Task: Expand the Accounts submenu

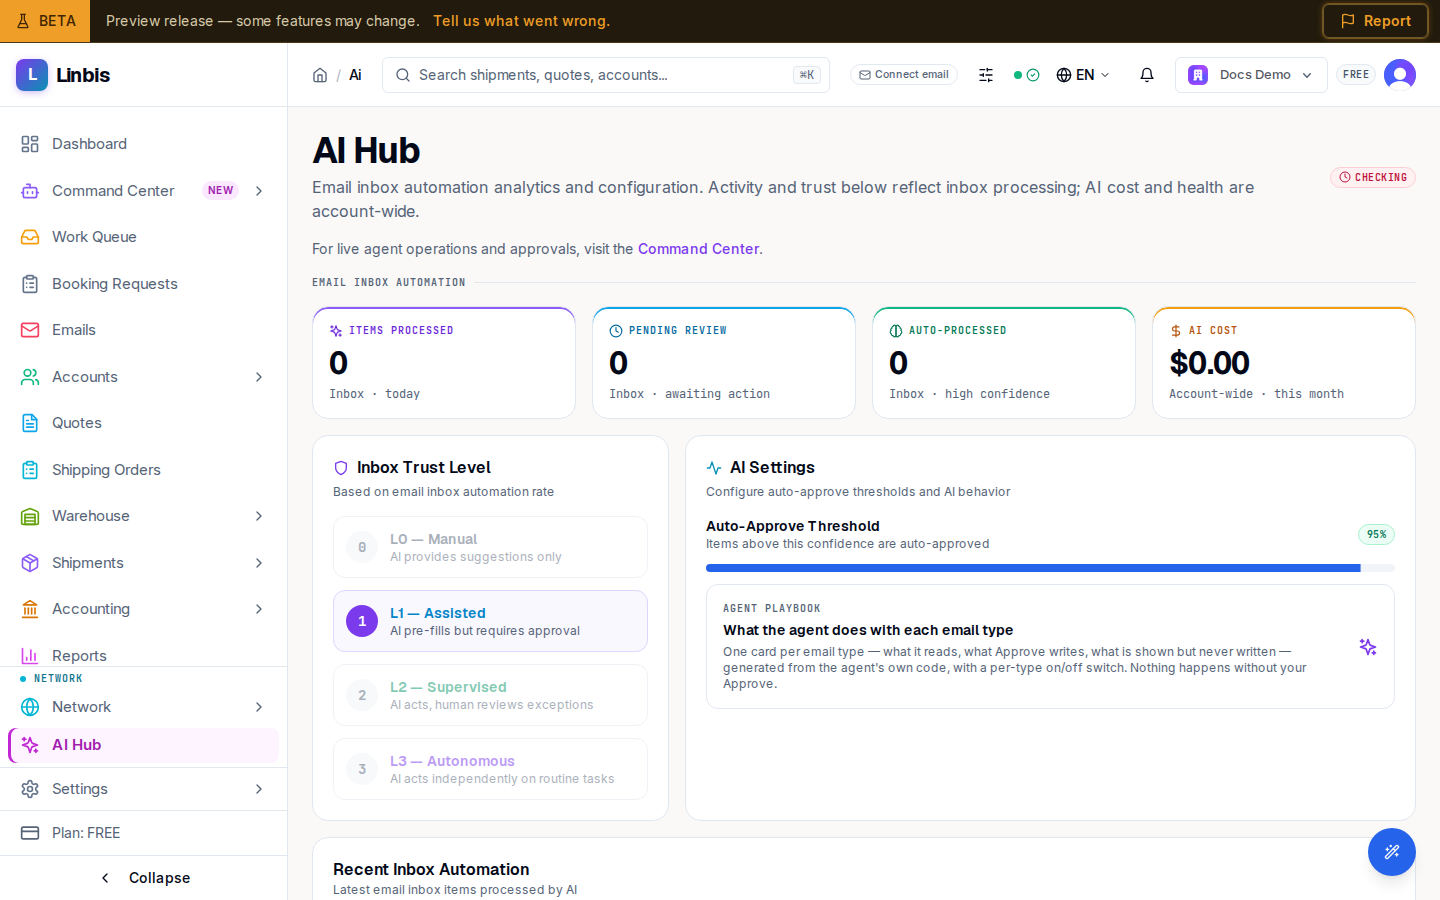Action: pos(259,377)
